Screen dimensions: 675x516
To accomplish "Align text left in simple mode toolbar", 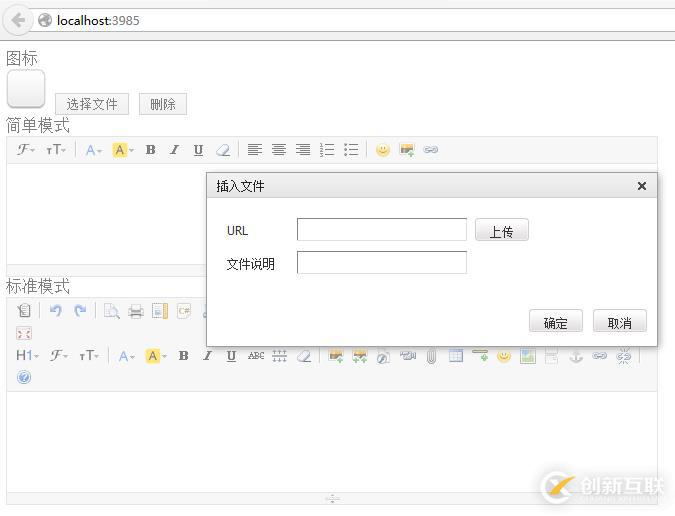I will pos(255,150).
